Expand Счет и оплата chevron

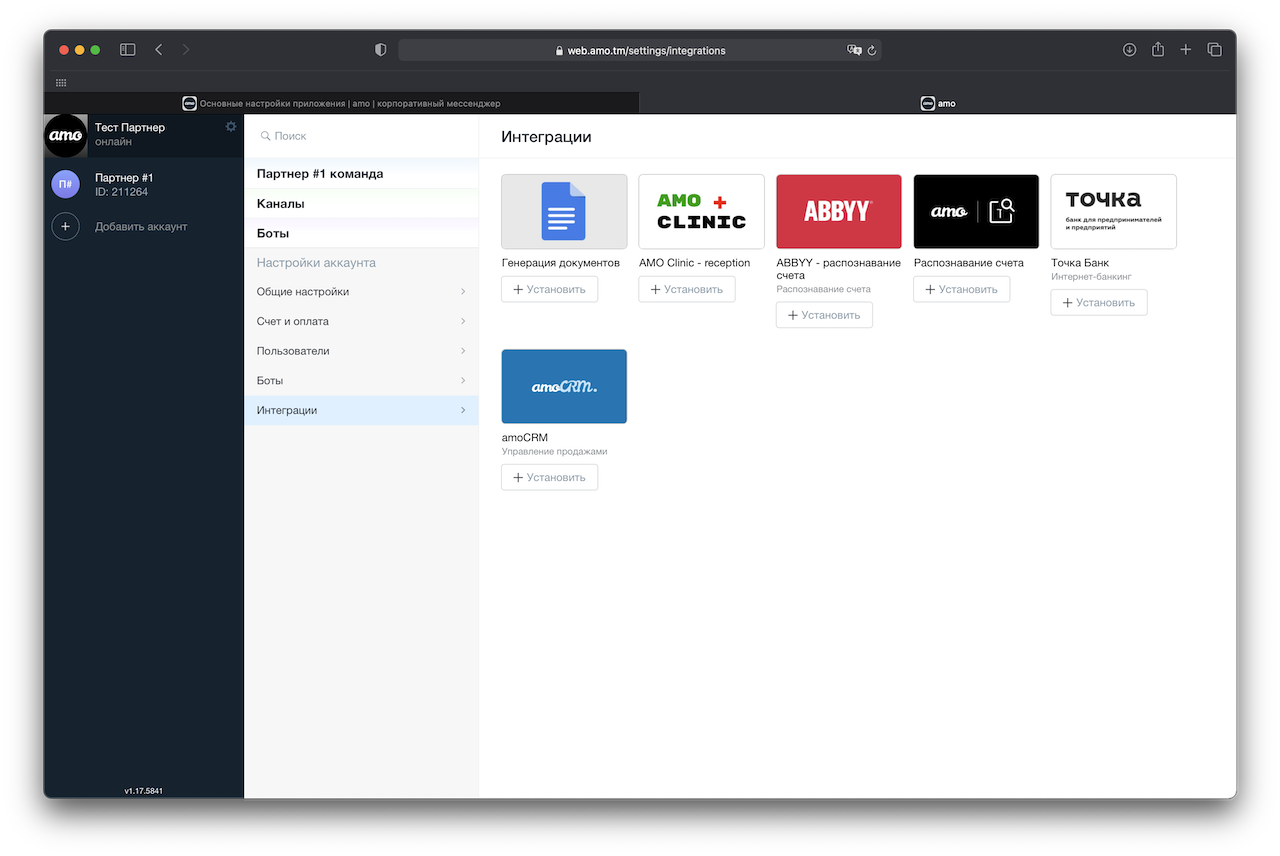click(x=463, y=322)
